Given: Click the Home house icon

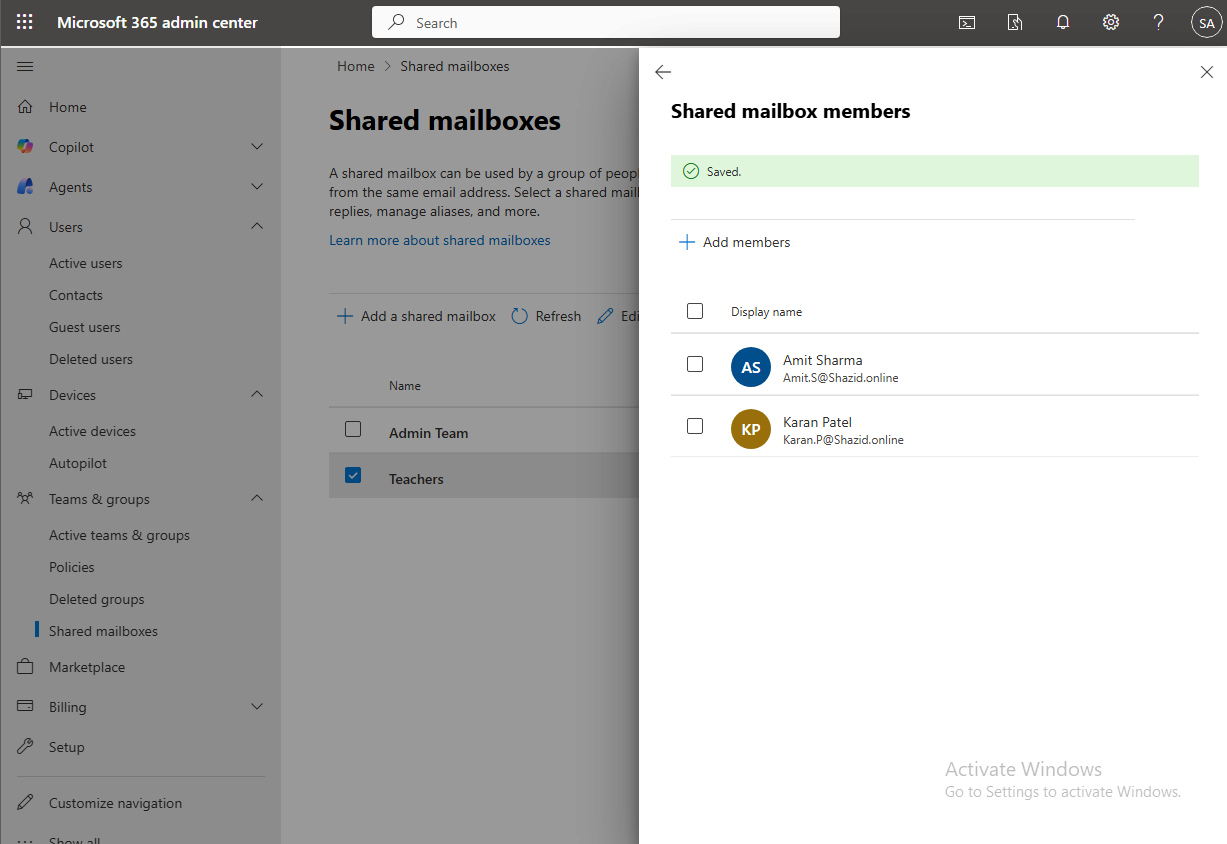Looking at the screenshot, I should point(26,107).
